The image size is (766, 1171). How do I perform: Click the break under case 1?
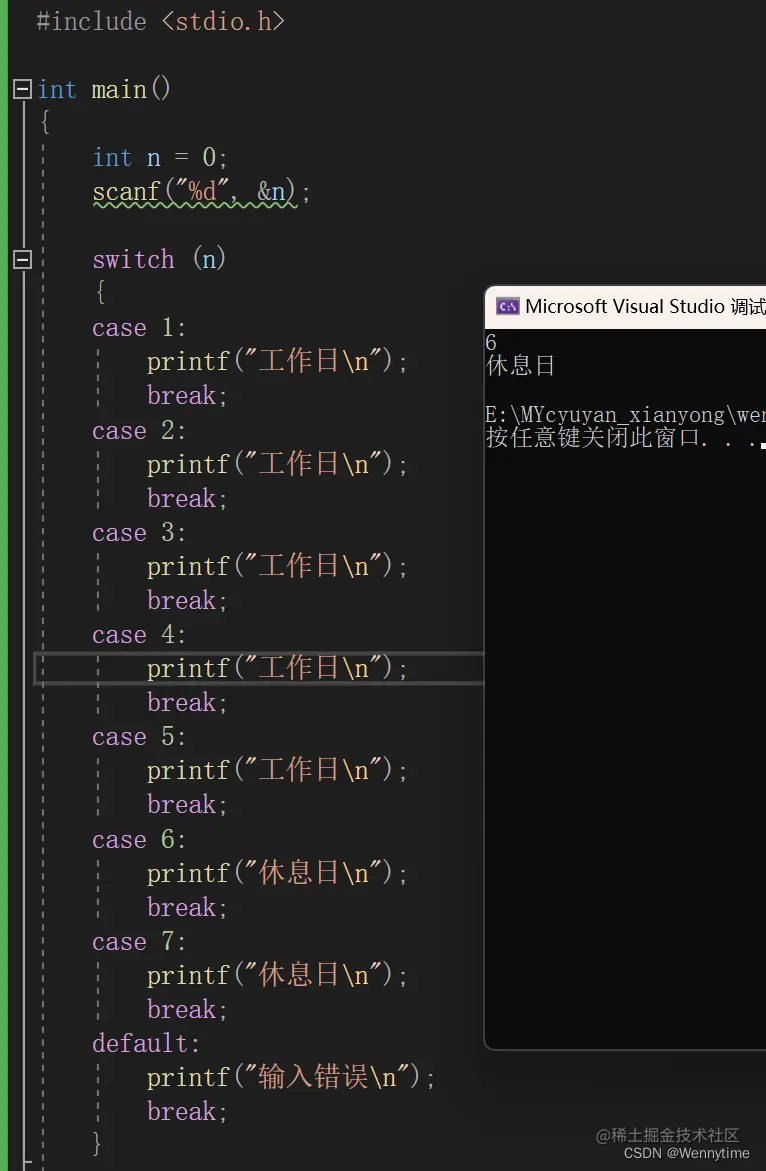[x=187, y=395]
